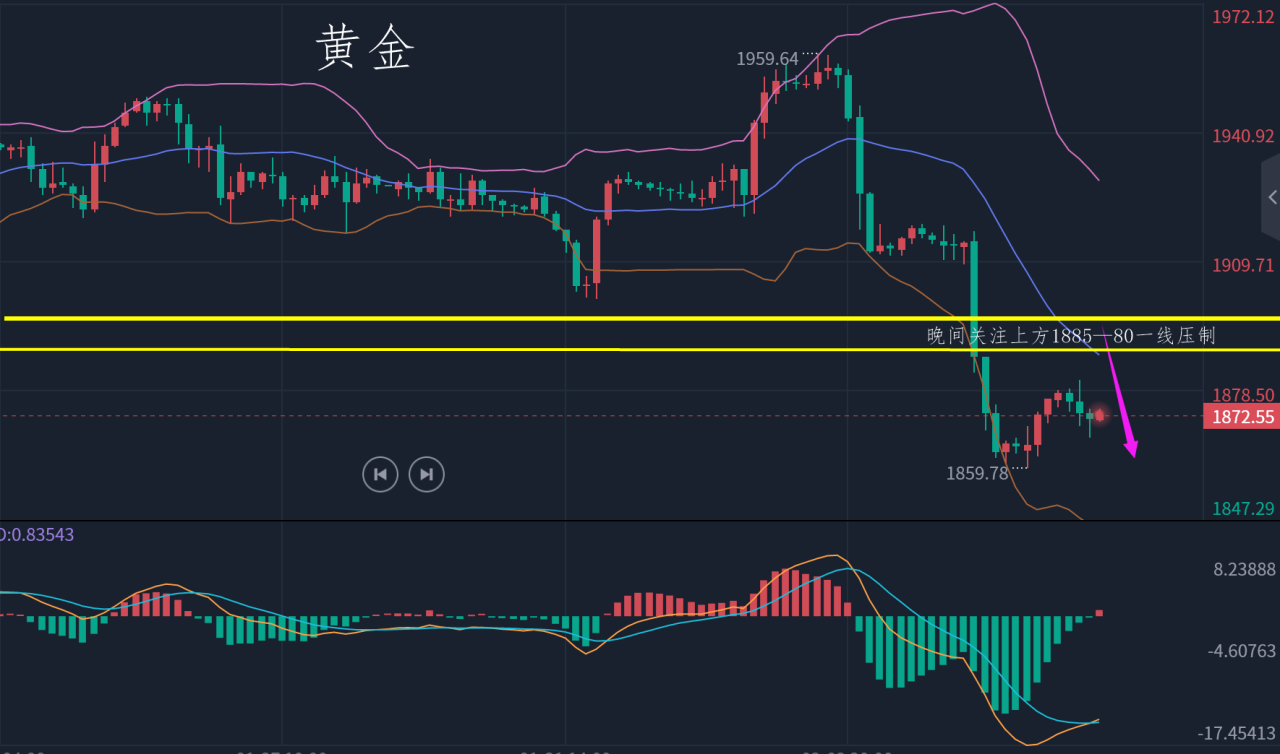The width and height of the screenshot is (1280, 754).
Task: Click the previous candle skip button
Action: click(380, 474)
